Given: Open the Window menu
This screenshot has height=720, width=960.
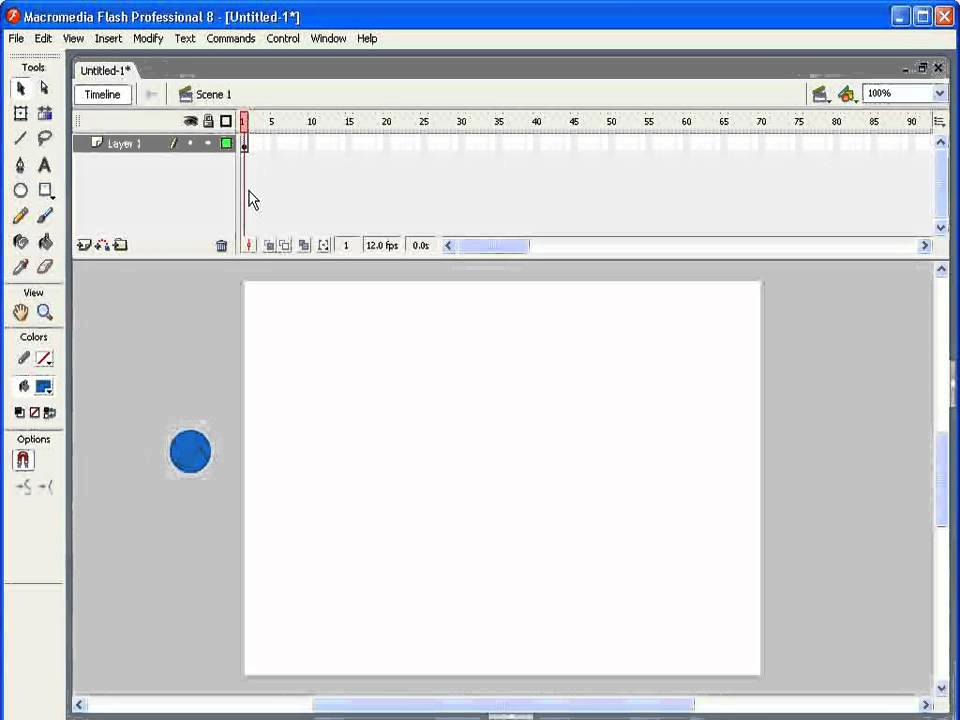Looking at the screenshot, I should pos(328,39).
